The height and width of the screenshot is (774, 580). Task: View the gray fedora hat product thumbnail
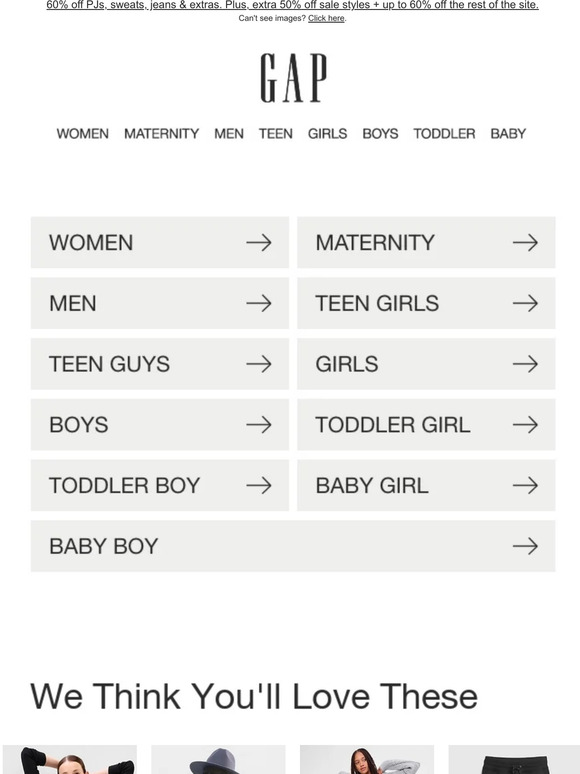tap(218, 760)
